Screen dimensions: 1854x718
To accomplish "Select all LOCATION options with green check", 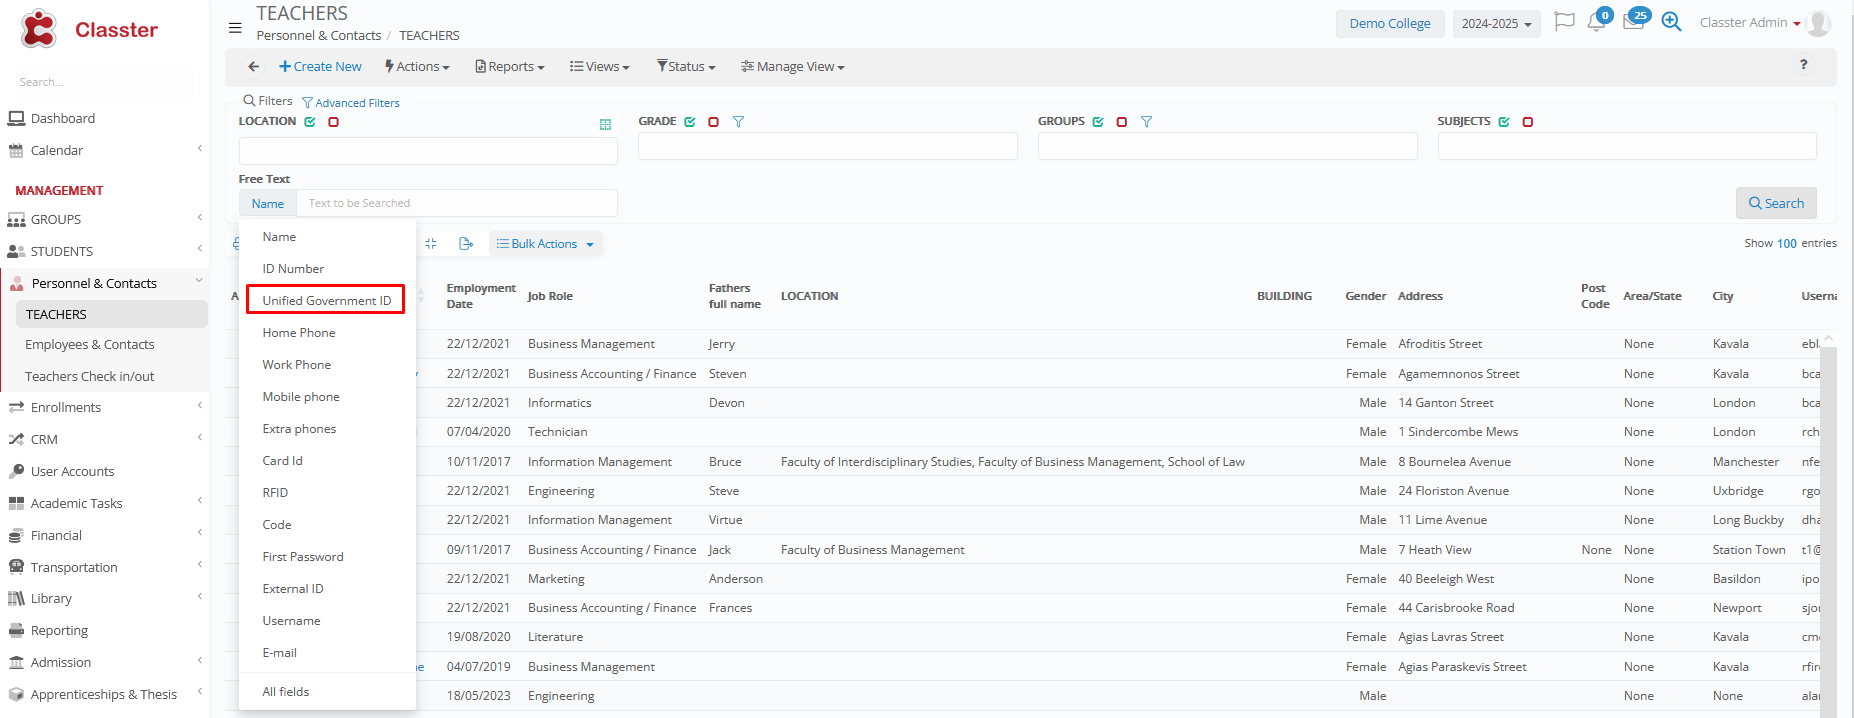I will tap(310, 122).
